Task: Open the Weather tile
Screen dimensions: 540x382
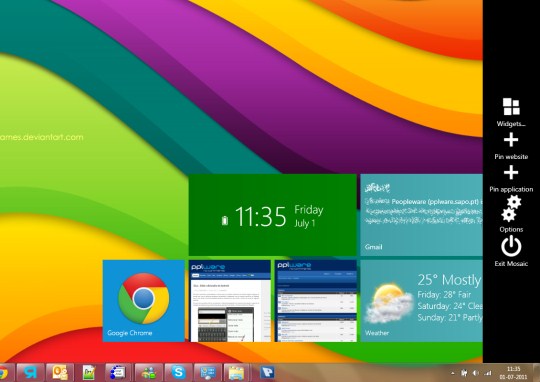Action: coord(421,301)
